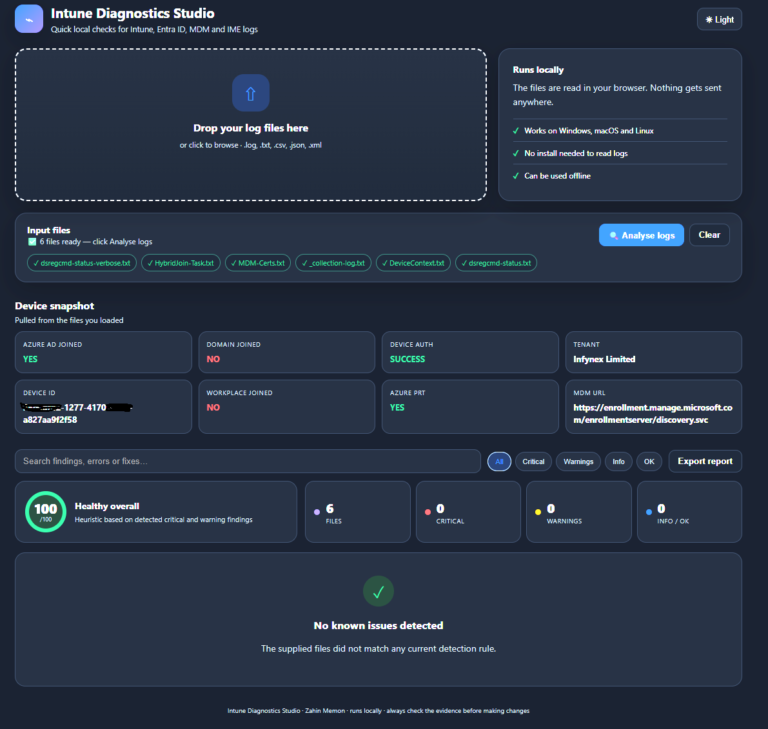
Task: Export the diagnostics report
Action: tap(705, 461)
